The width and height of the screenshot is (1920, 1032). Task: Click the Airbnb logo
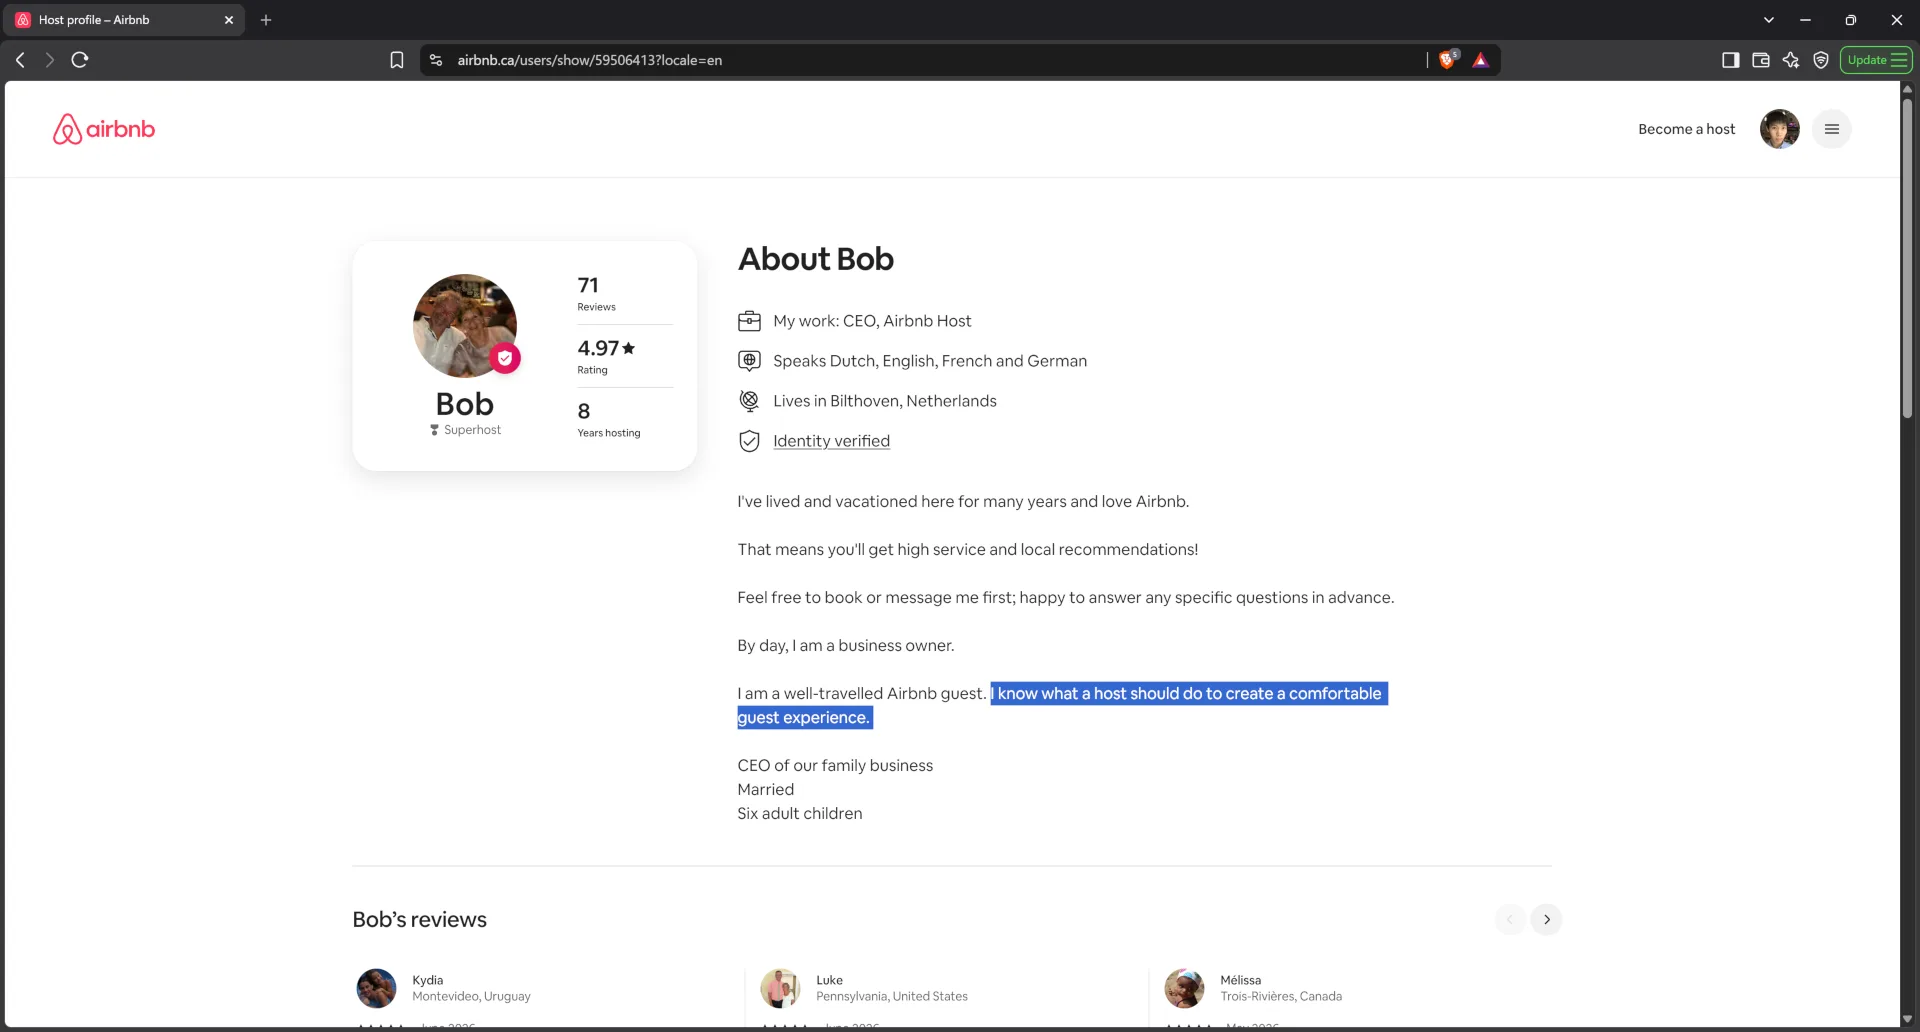pyautogui.click(x=104, y=129)
